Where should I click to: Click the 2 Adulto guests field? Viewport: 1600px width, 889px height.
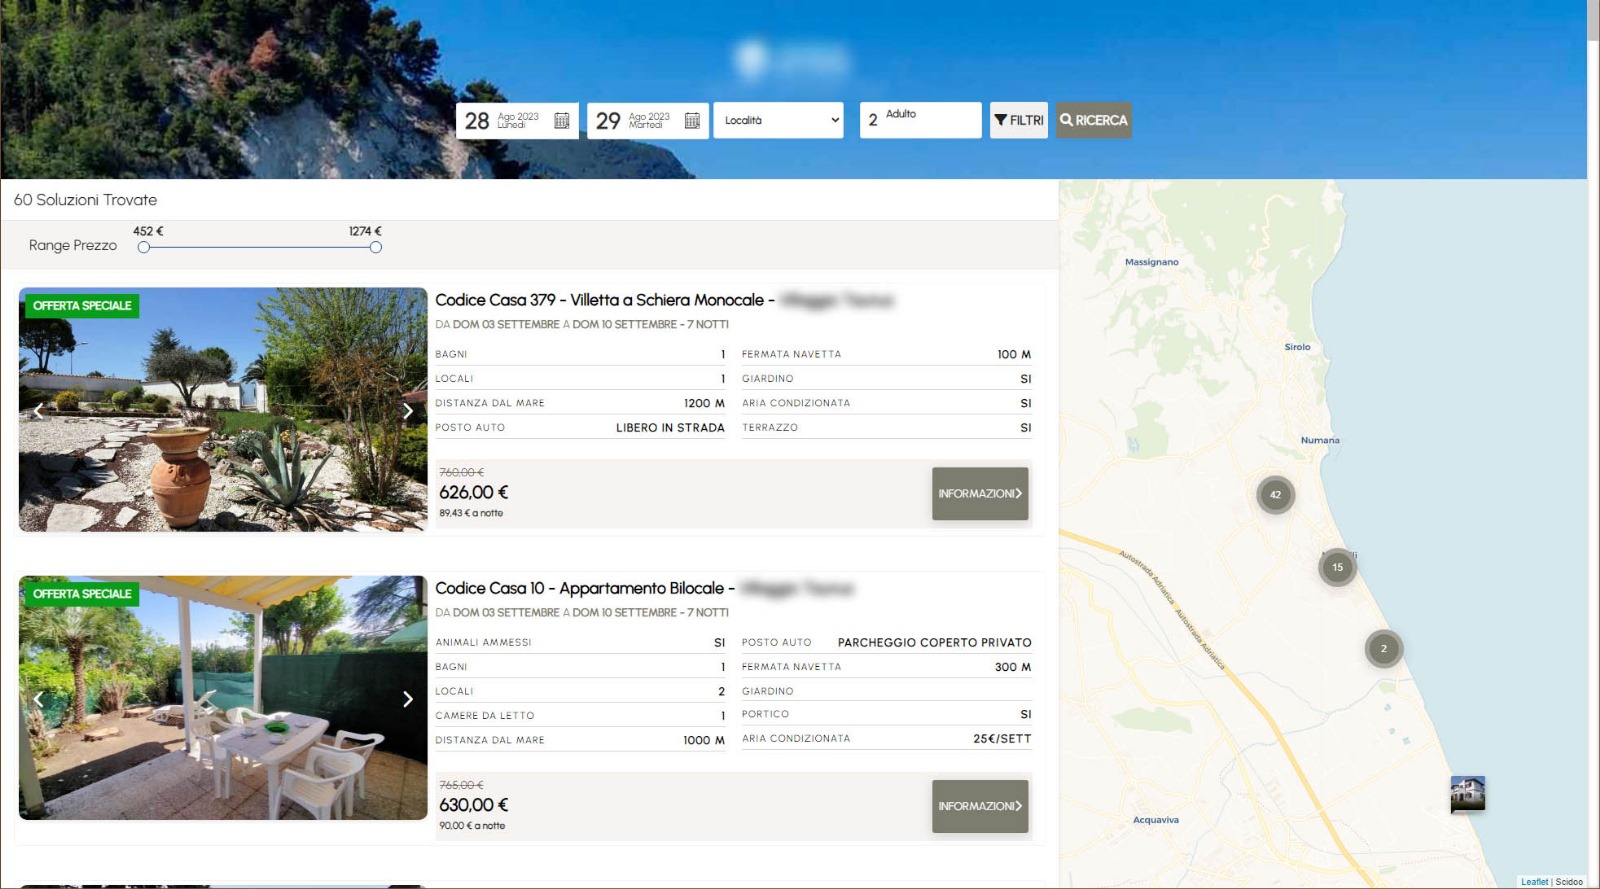tap(921, 120)
